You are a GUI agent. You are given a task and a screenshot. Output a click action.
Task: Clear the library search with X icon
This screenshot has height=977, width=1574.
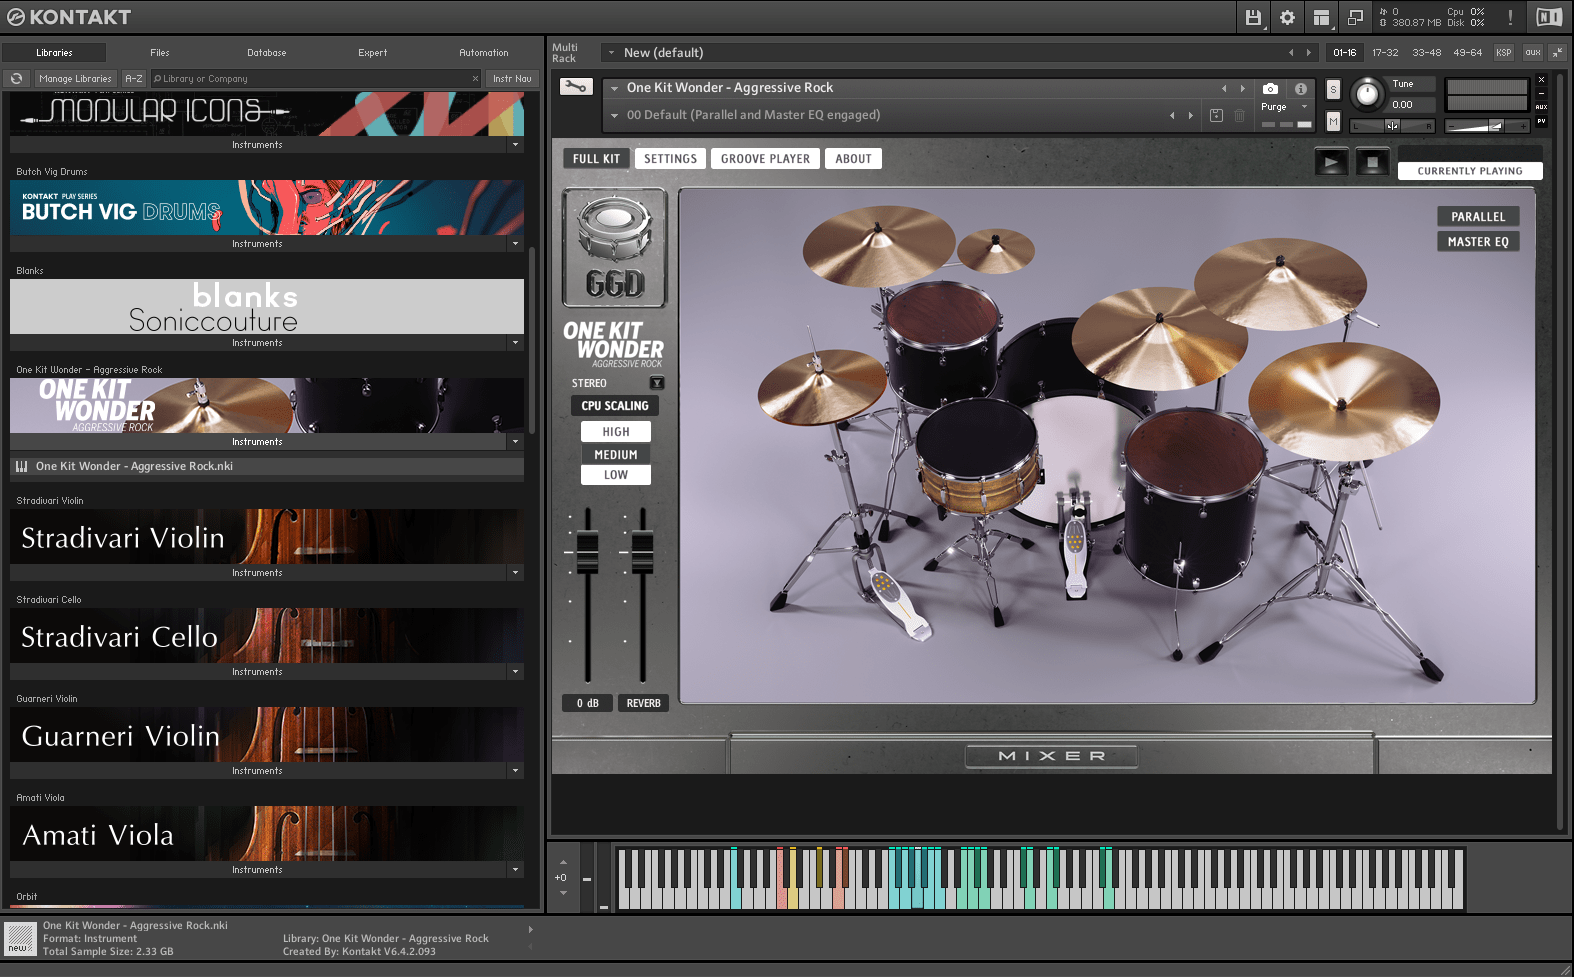[x=475, y=78]
